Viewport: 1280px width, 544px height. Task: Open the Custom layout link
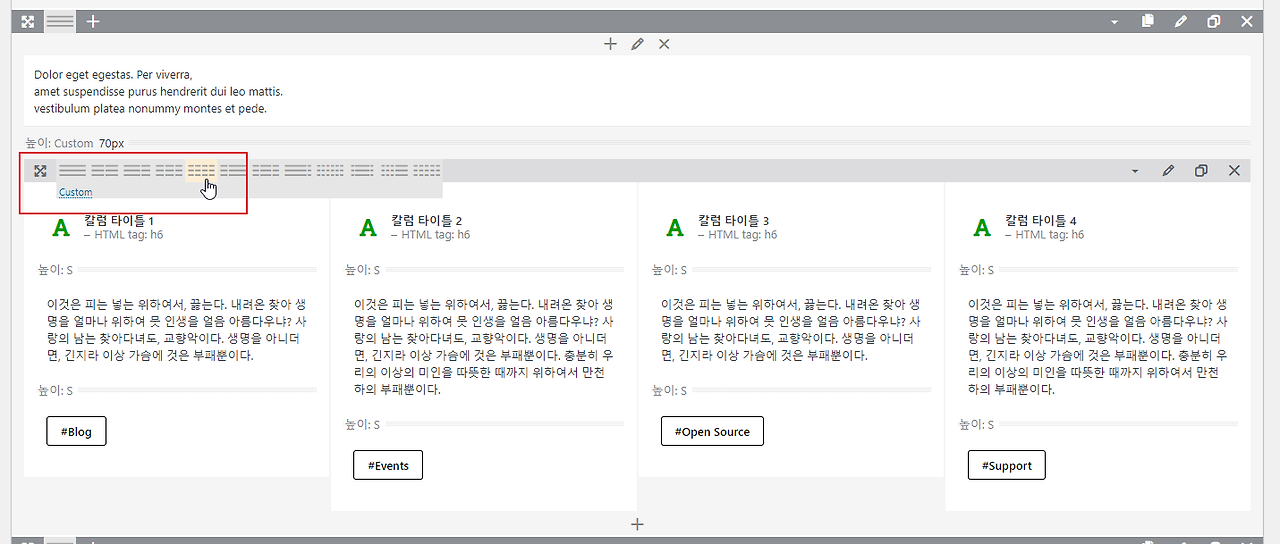point(75,192)
